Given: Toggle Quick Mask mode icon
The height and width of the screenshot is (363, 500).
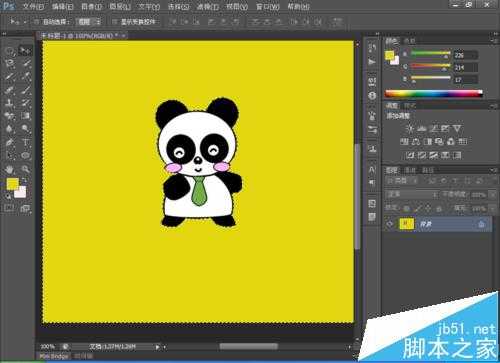Looking at the screenshot, I should [9, 209].
